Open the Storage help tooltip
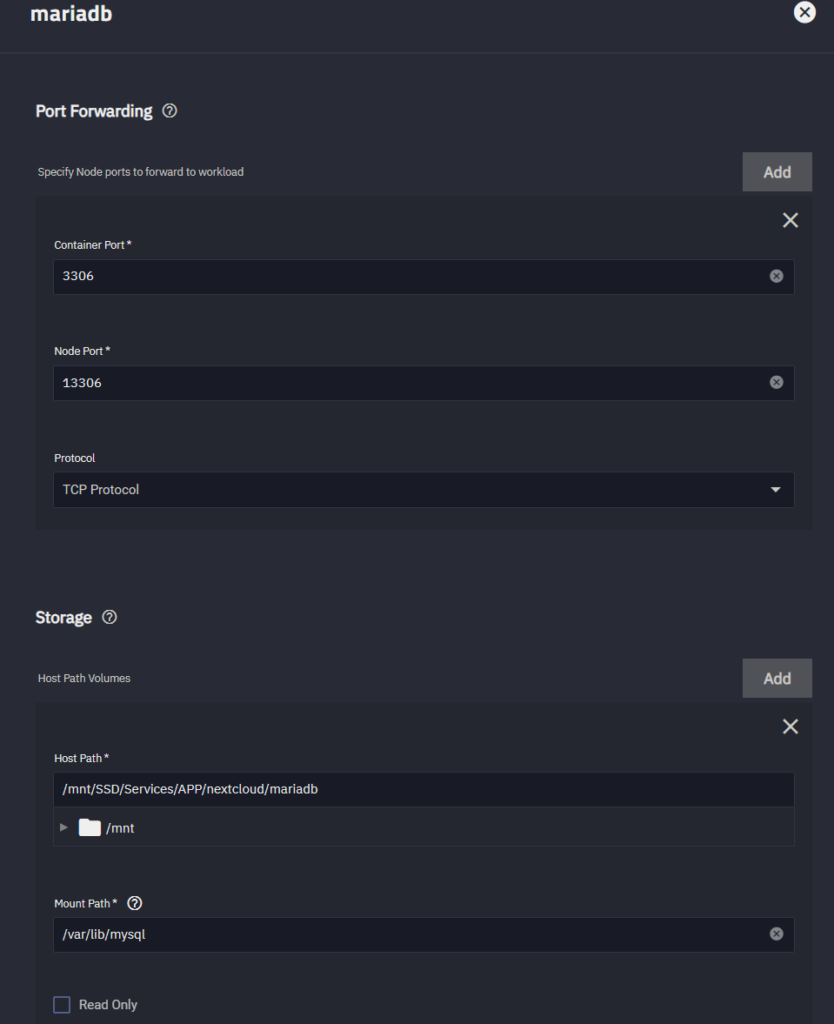 110,617
